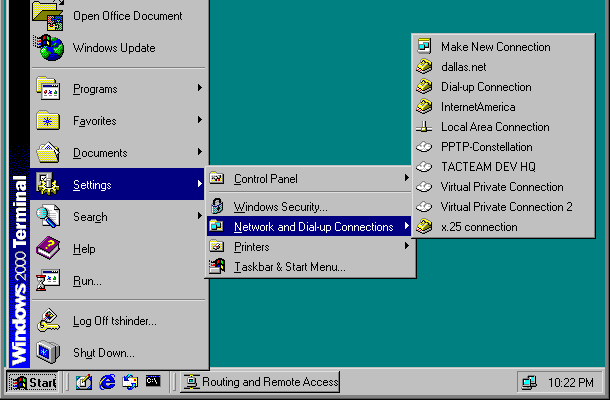Viewport: 610px width, 400px height.
Task: Launch Internet Explorer from Quick Launch
Action: point(107,382)
